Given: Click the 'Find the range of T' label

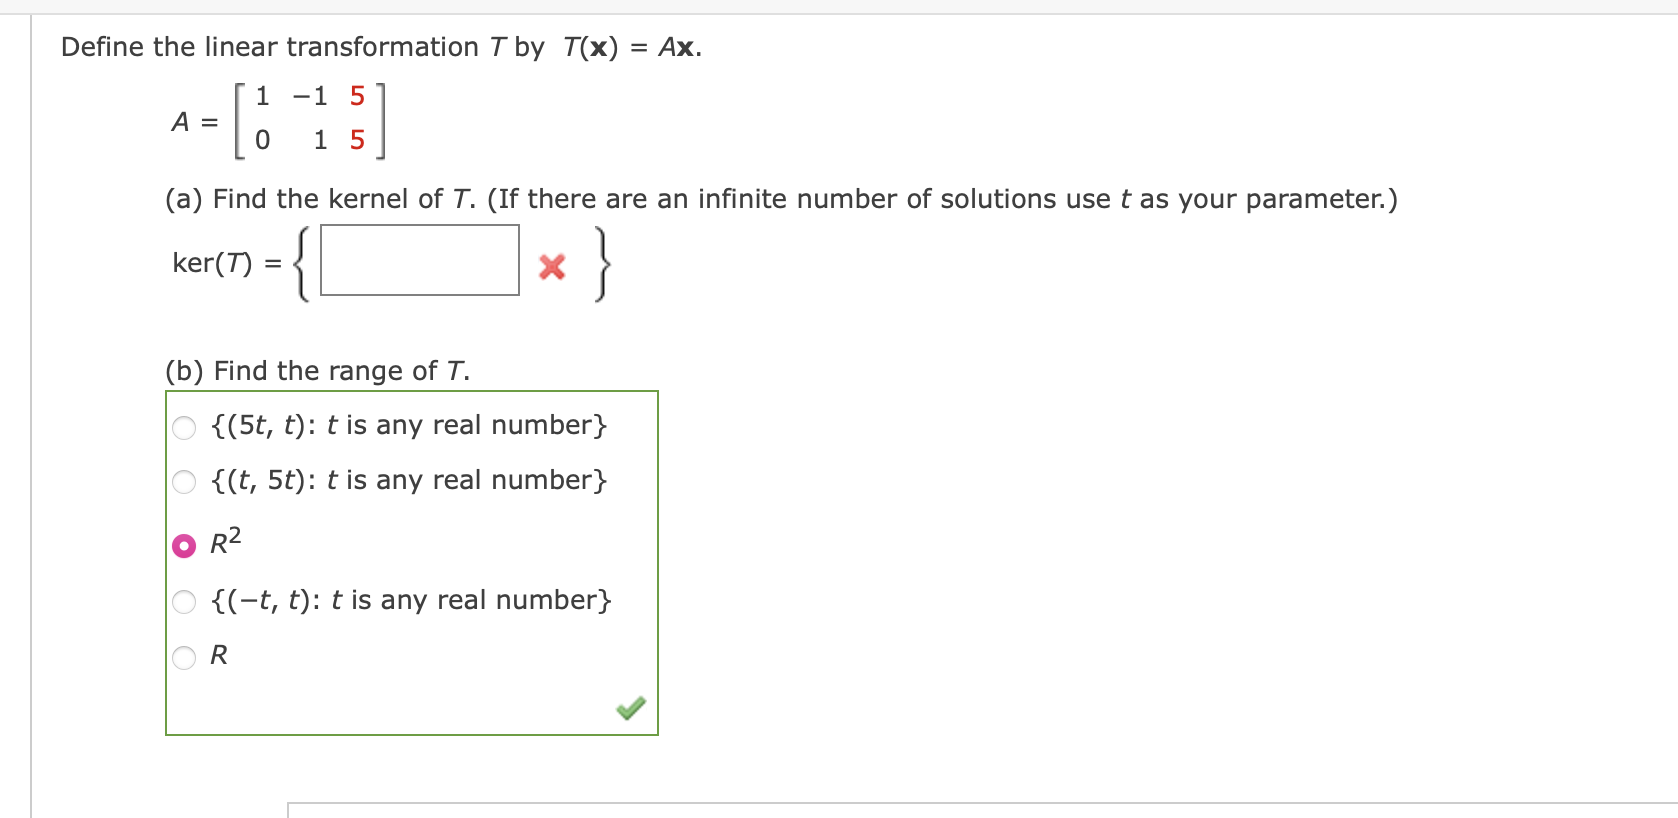Looking at the screenshot, I should click(316, 370).
